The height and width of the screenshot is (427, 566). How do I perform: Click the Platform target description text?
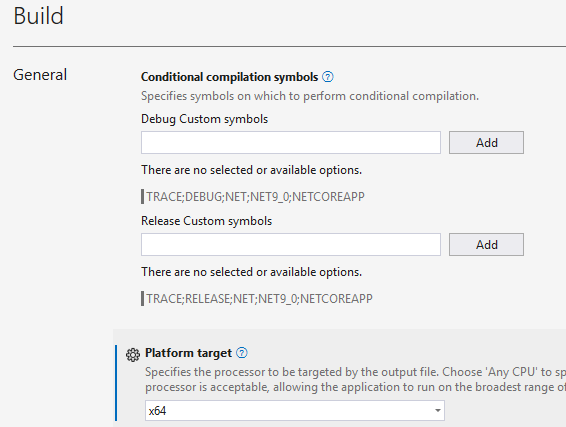[x=355, y=379]
